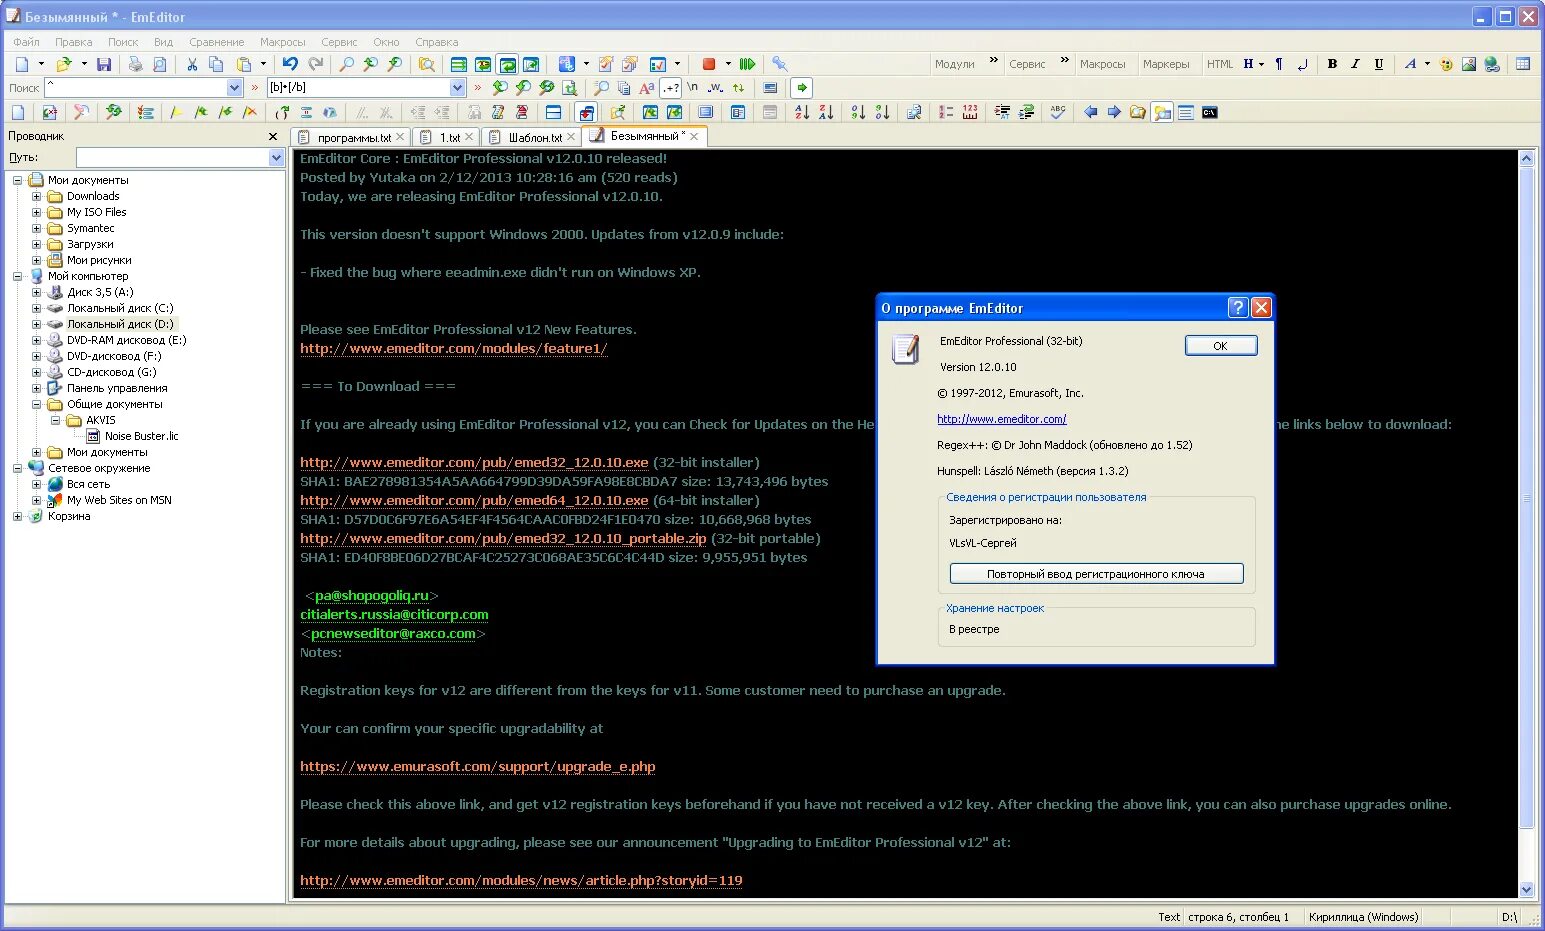Open Find in Files icon
Image resolution: width=1545 pixels, height=931 pixels.
427,64
